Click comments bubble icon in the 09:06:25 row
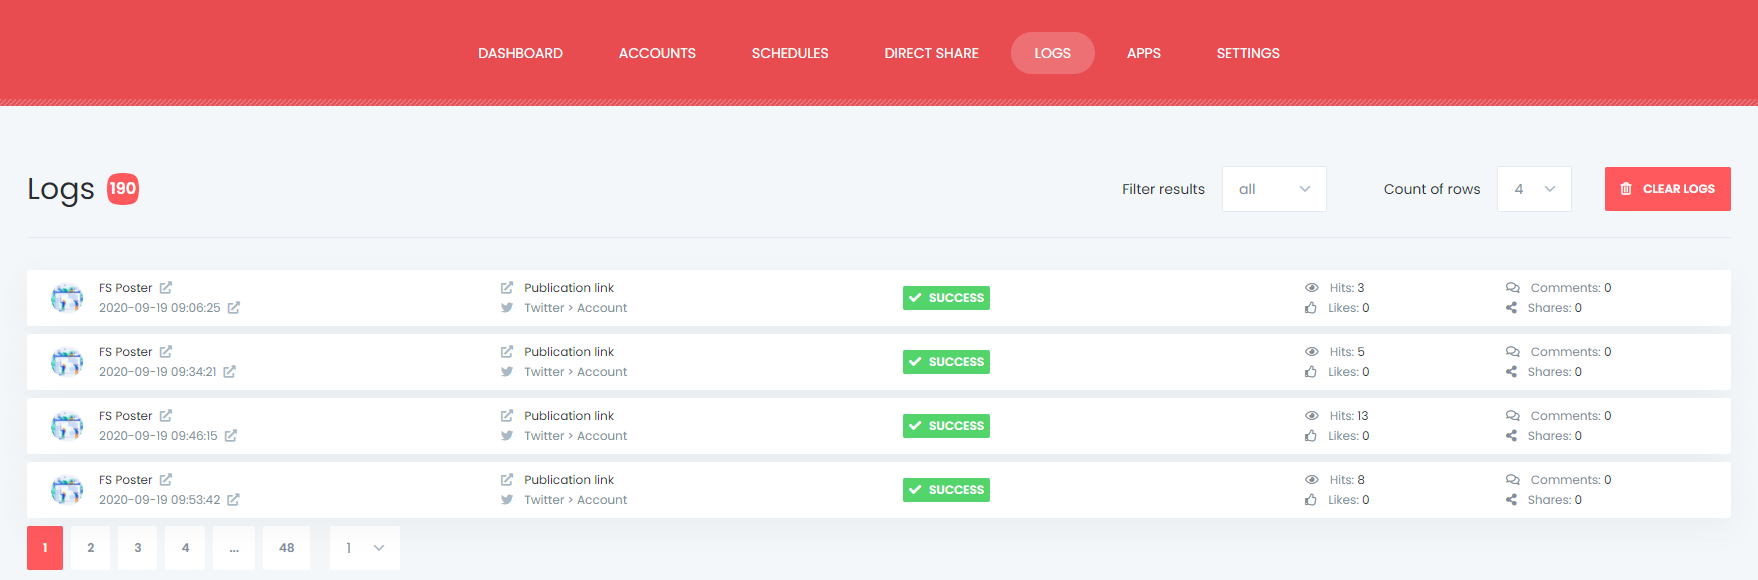Screen dimensions: 1758x580 click(1513, 288)
